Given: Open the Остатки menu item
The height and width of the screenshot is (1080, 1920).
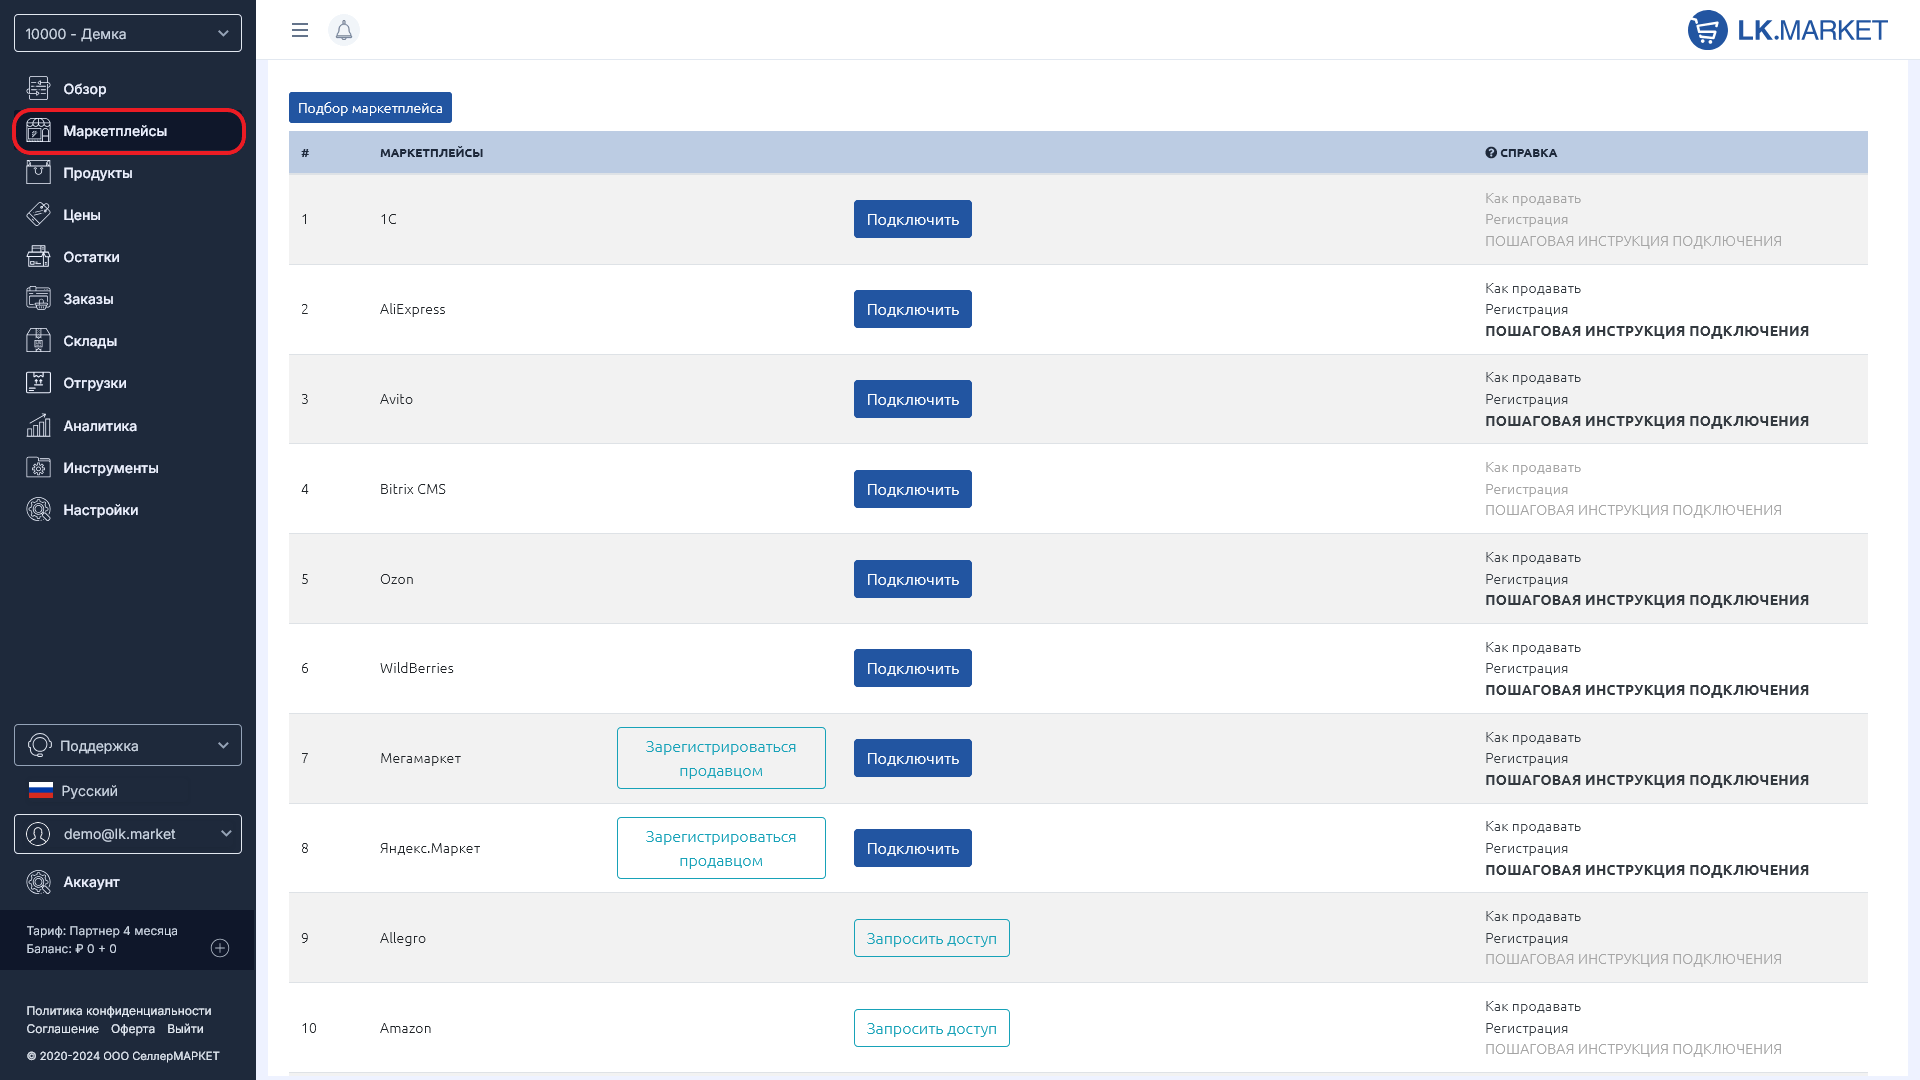Looking at the screenshot, I should 91,256.
